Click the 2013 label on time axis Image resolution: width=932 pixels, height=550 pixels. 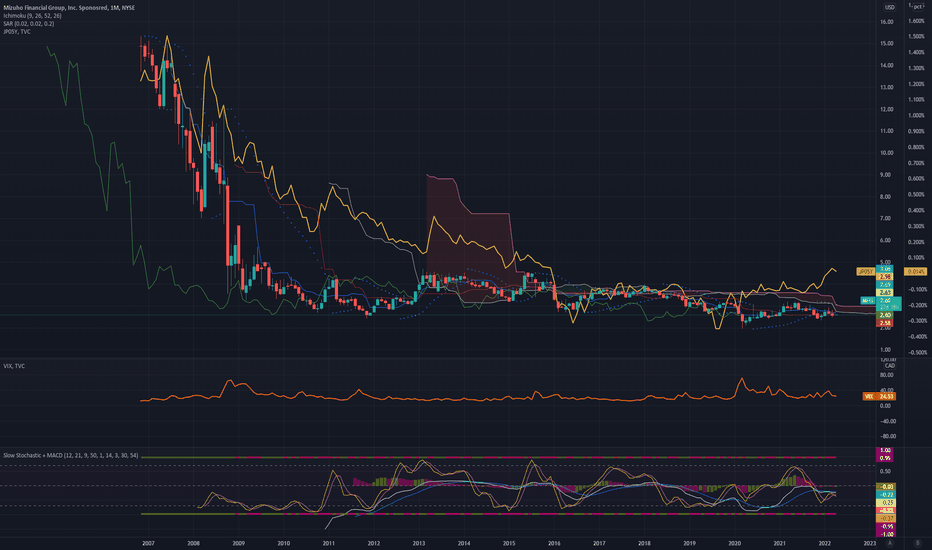click(x=418, y=543)
